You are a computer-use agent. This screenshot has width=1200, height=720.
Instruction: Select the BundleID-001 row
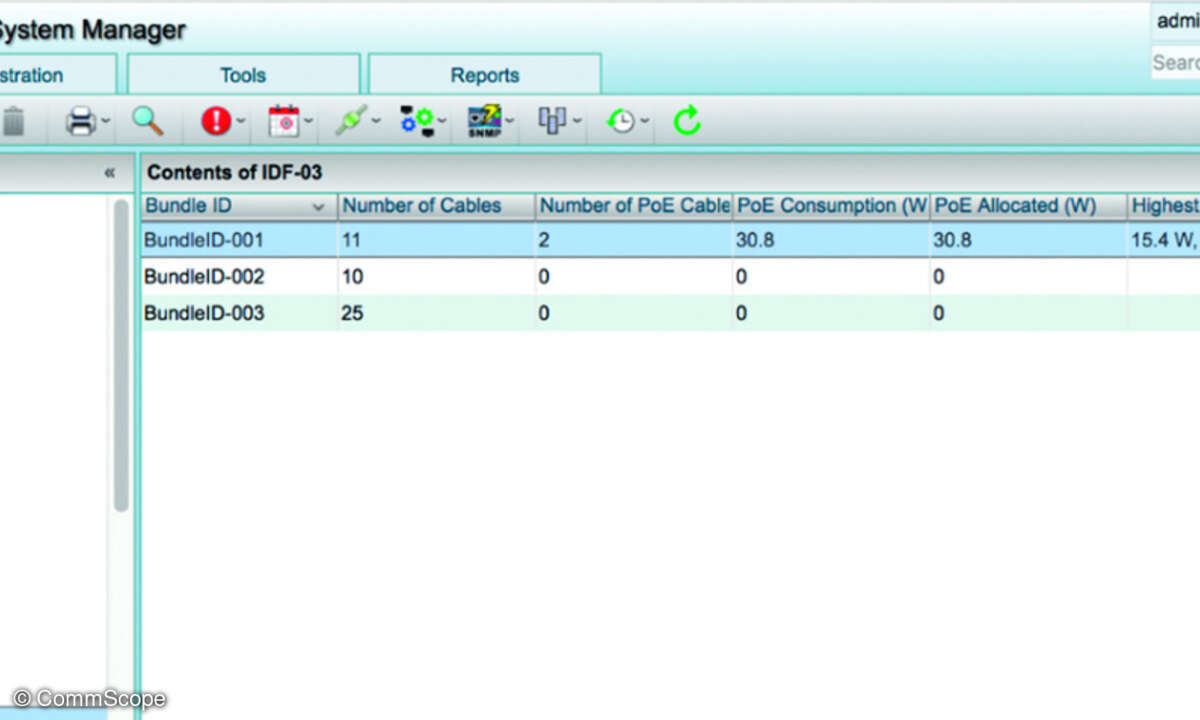(670, 240)
